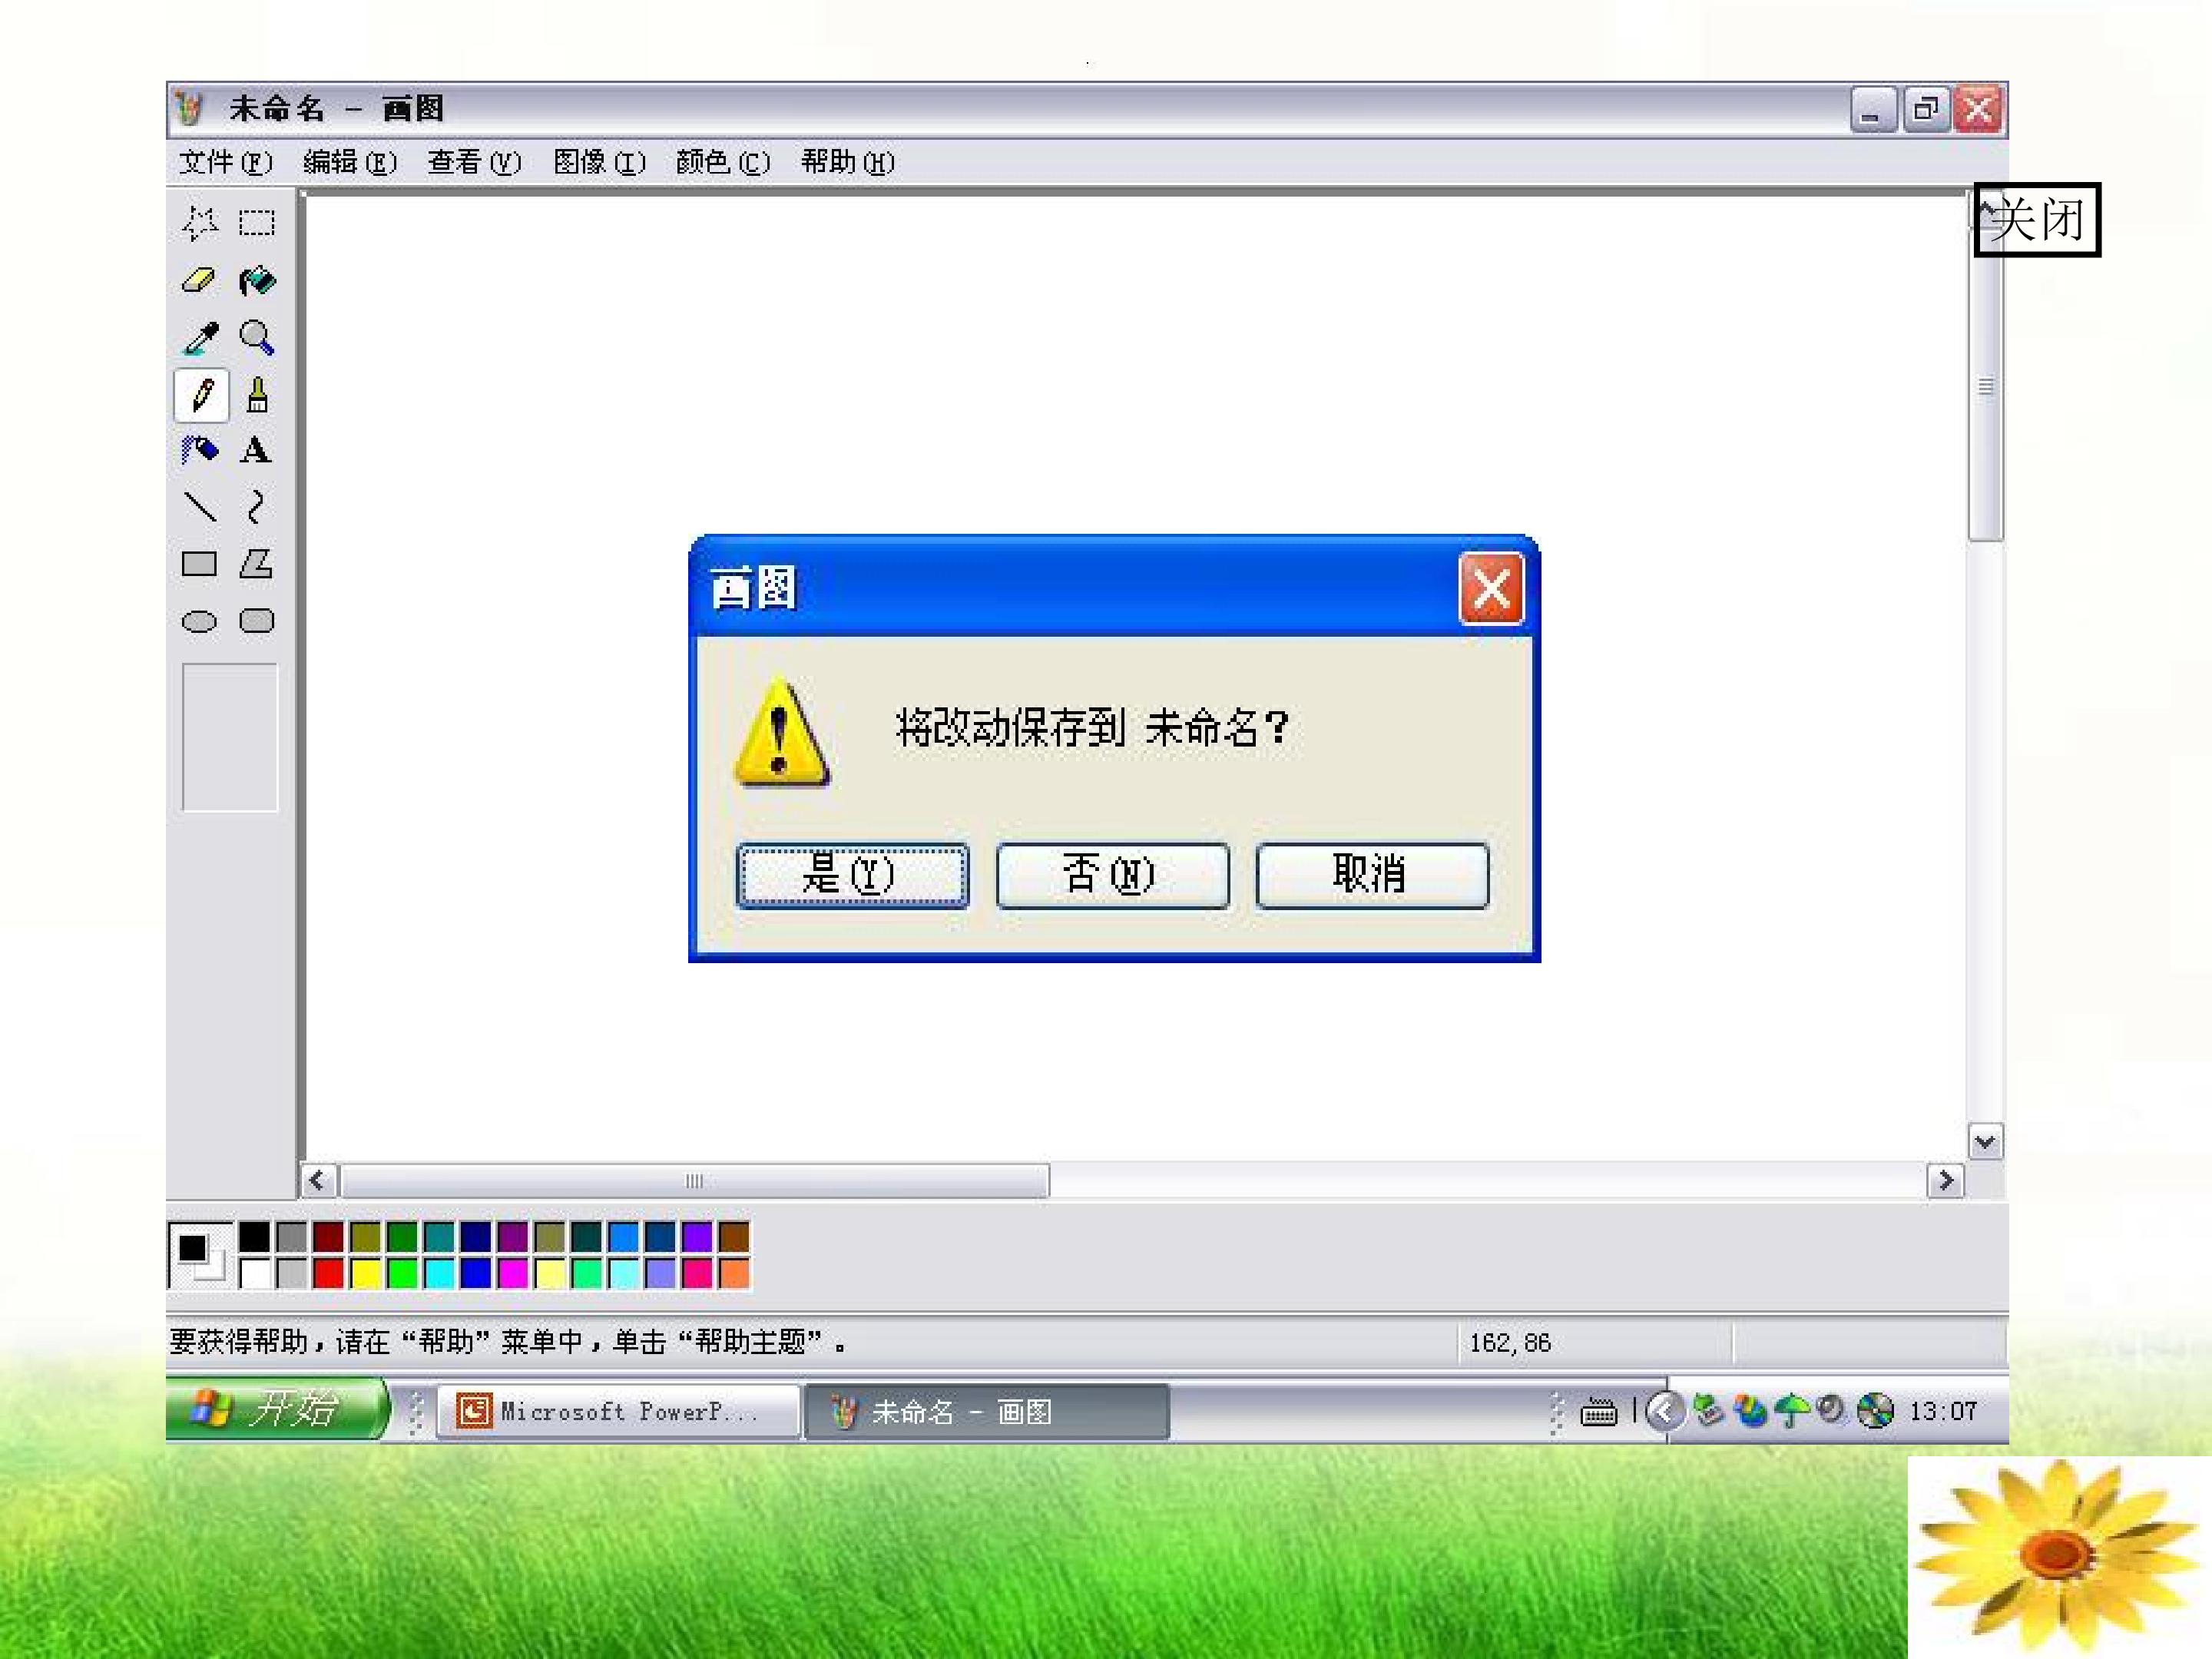Click the speaker volume tray icon

(1832, 1409)
